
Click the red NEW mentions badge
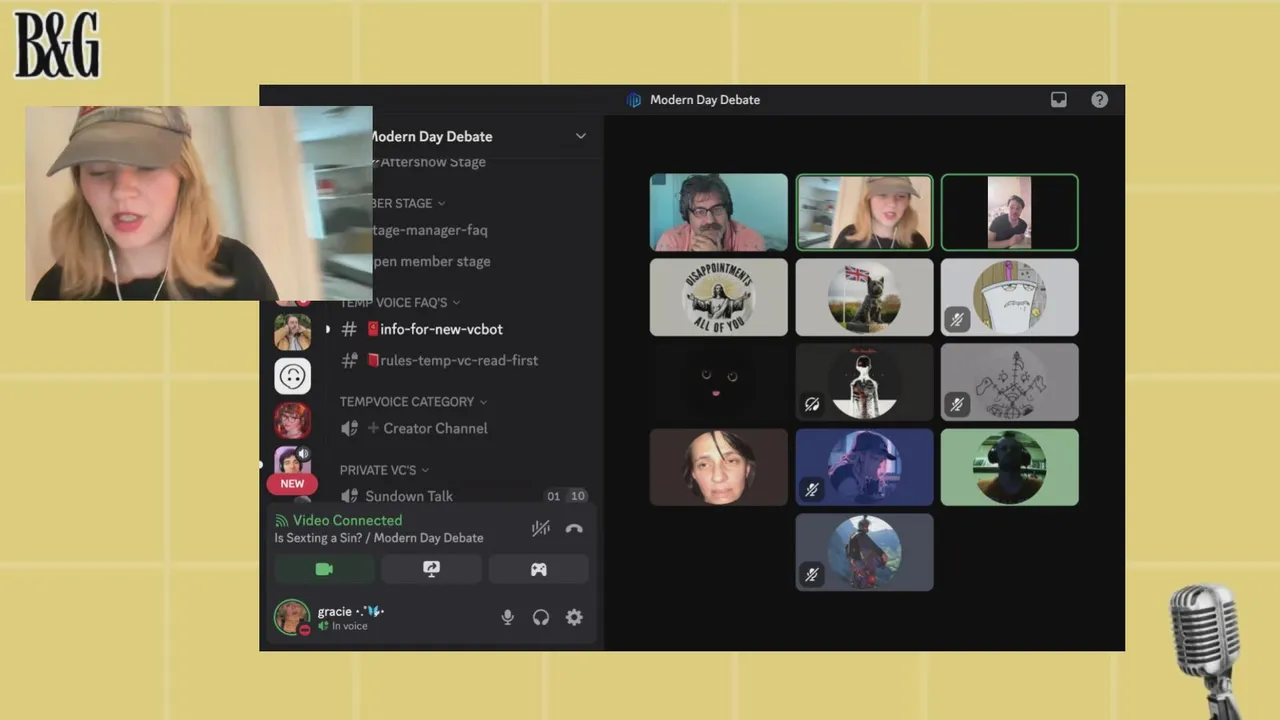point(292,483)
